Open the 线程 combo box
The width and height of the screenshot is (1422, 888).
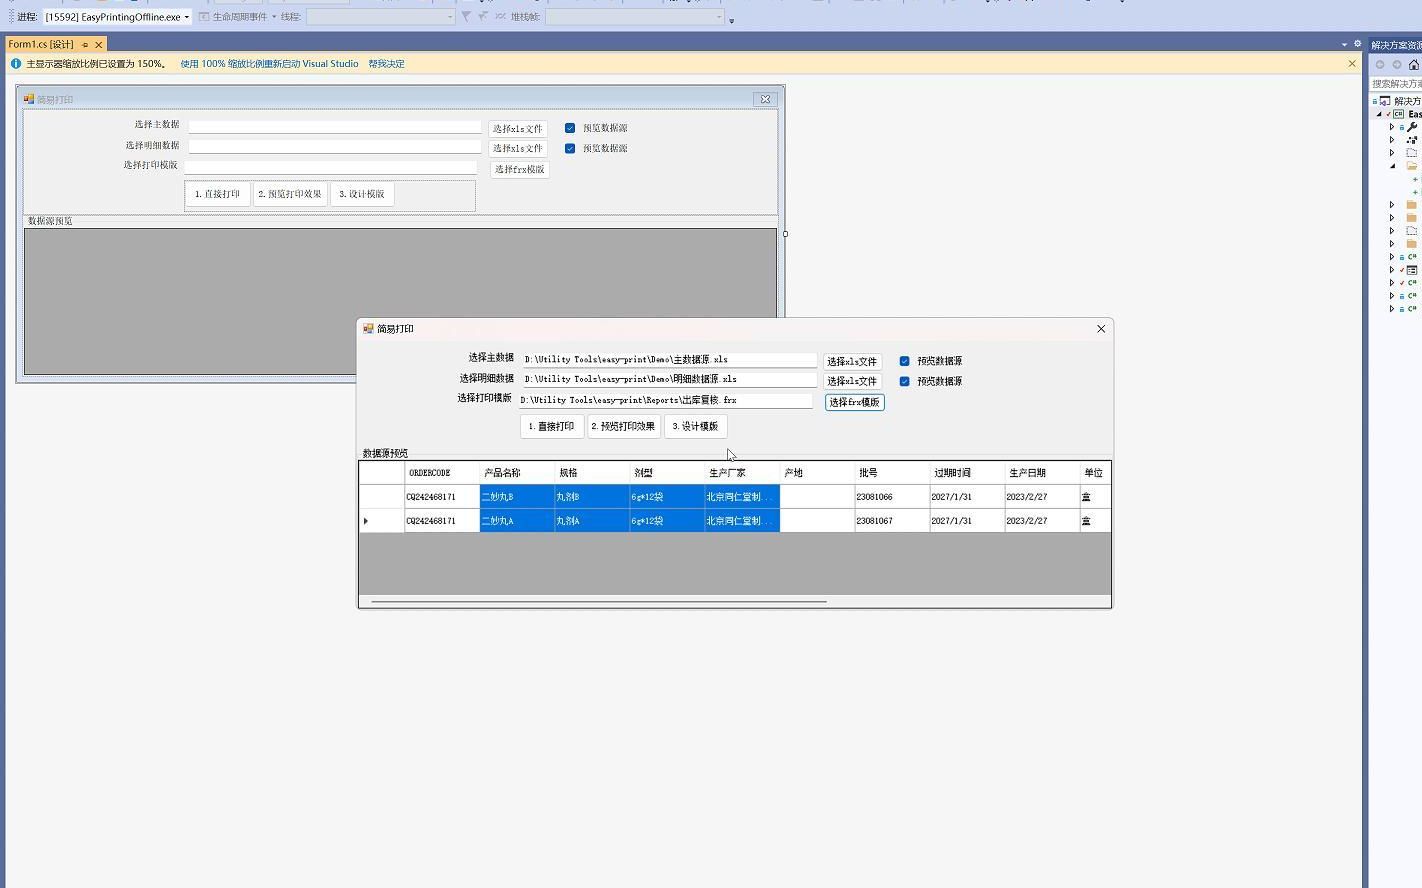[380, 17]
